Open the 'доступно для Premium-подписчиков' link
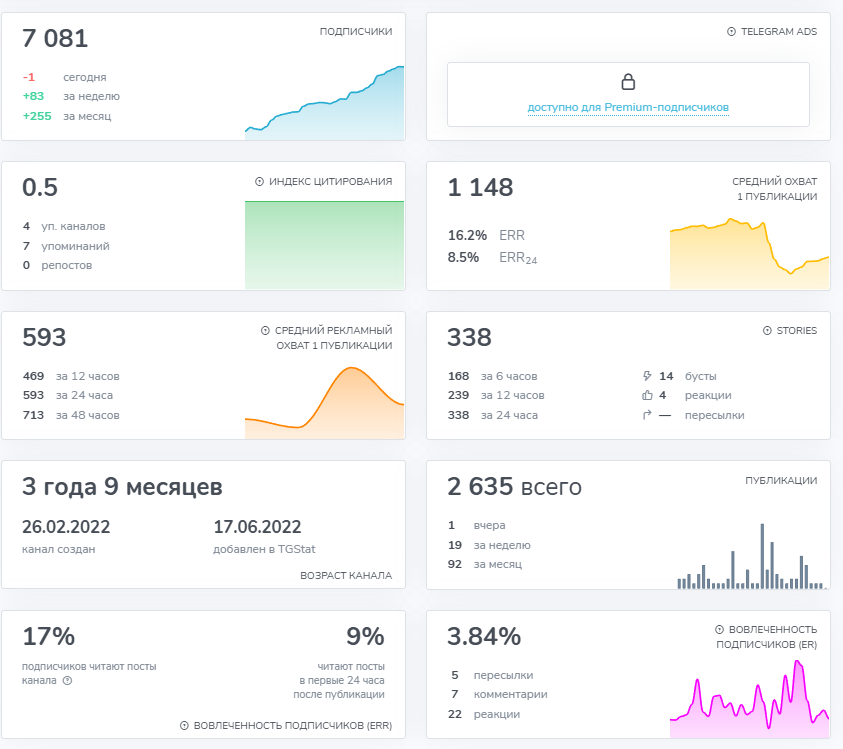 [x=628, y=107]
